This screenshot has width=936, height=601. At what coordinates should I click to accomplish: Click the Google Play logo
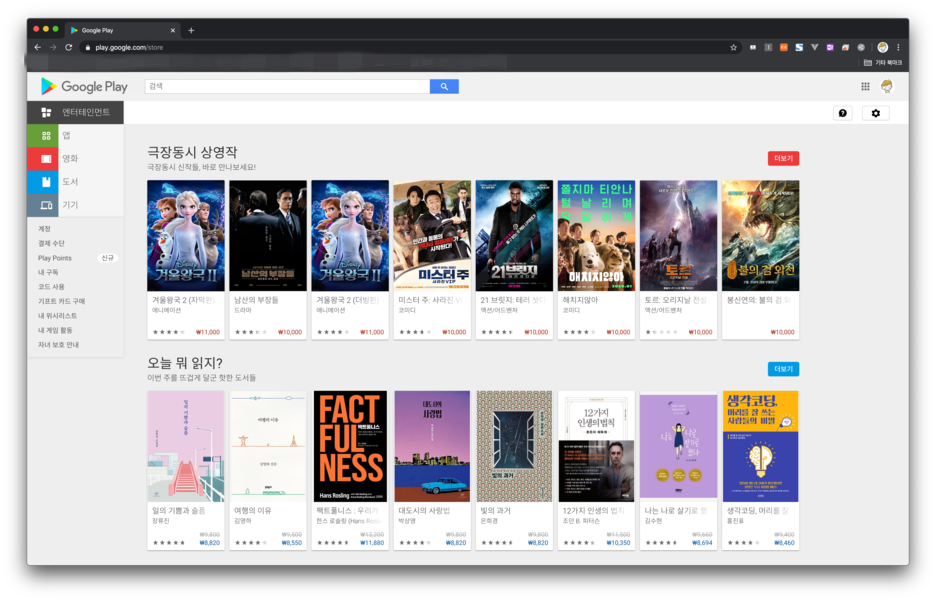[x=84, y=87]
